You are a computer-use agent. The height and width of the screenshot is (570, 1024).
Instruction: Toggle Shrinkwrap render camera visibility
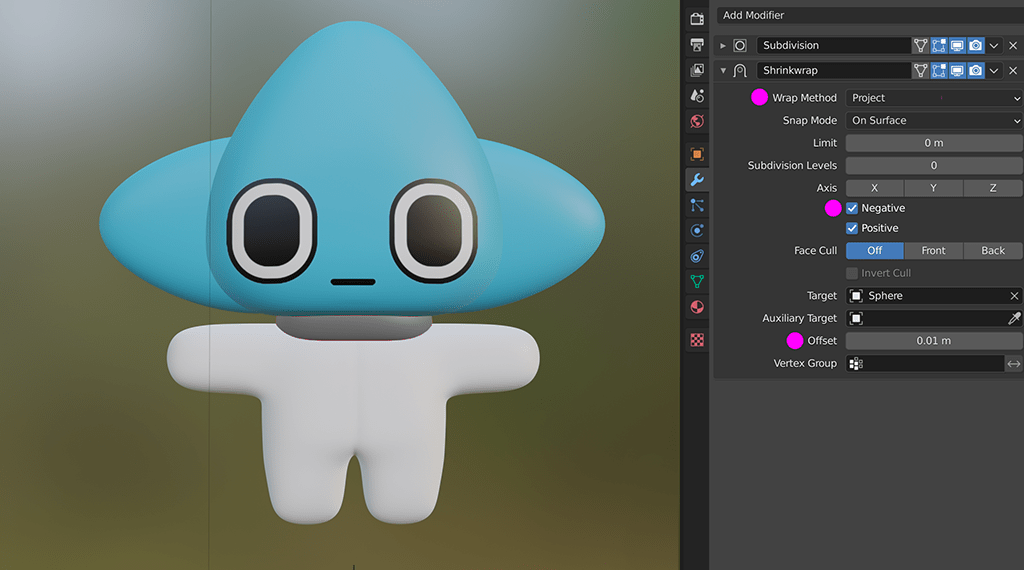975,70
